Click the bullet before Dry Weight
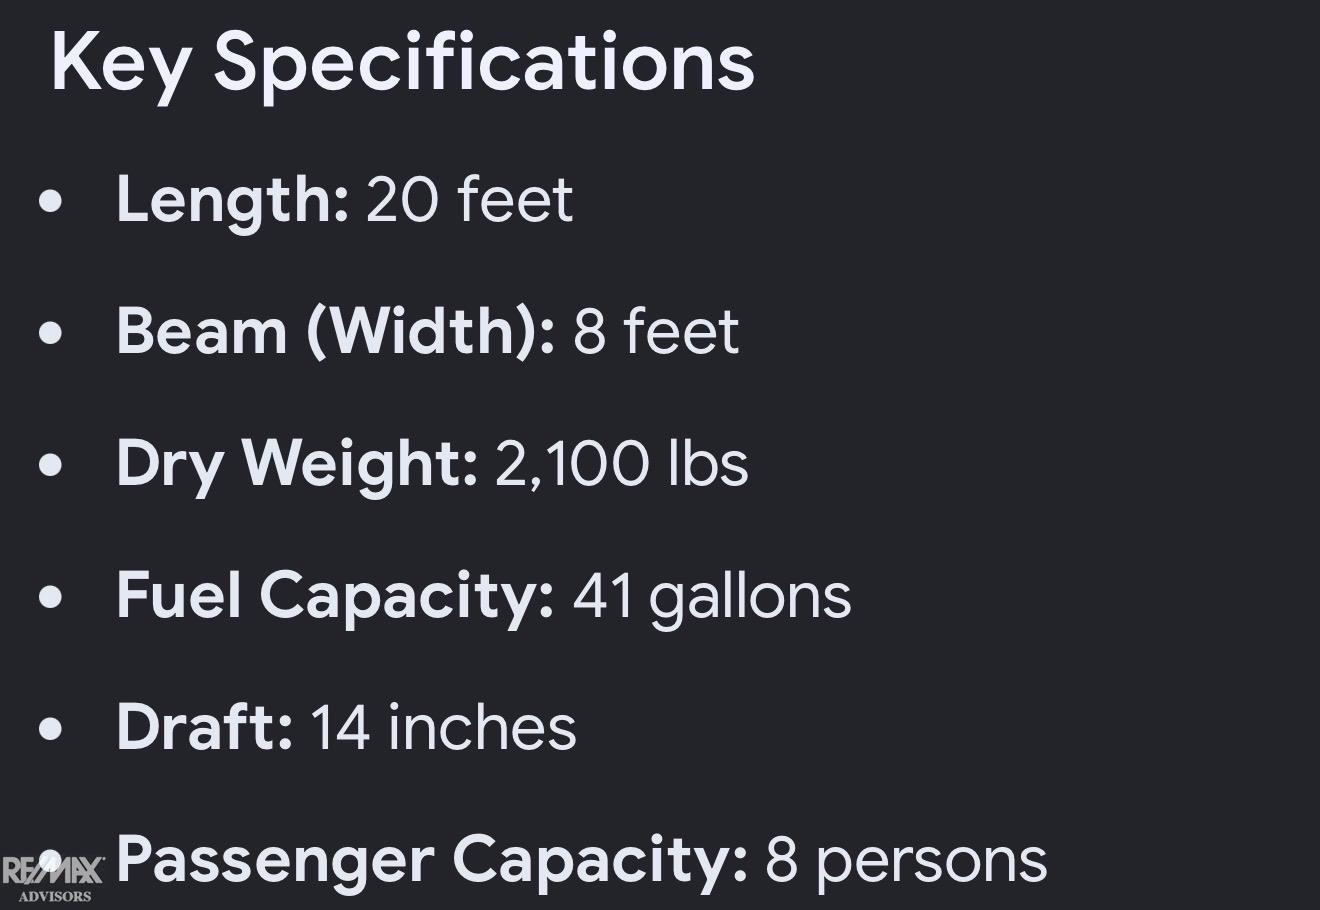The height and width of the screenshot is (910, 1320). click(x=50, y=465)
